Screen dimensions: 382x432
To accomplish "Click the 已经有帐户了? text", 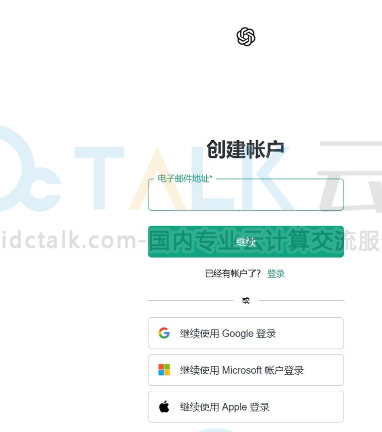I will [x=233, y=274].
